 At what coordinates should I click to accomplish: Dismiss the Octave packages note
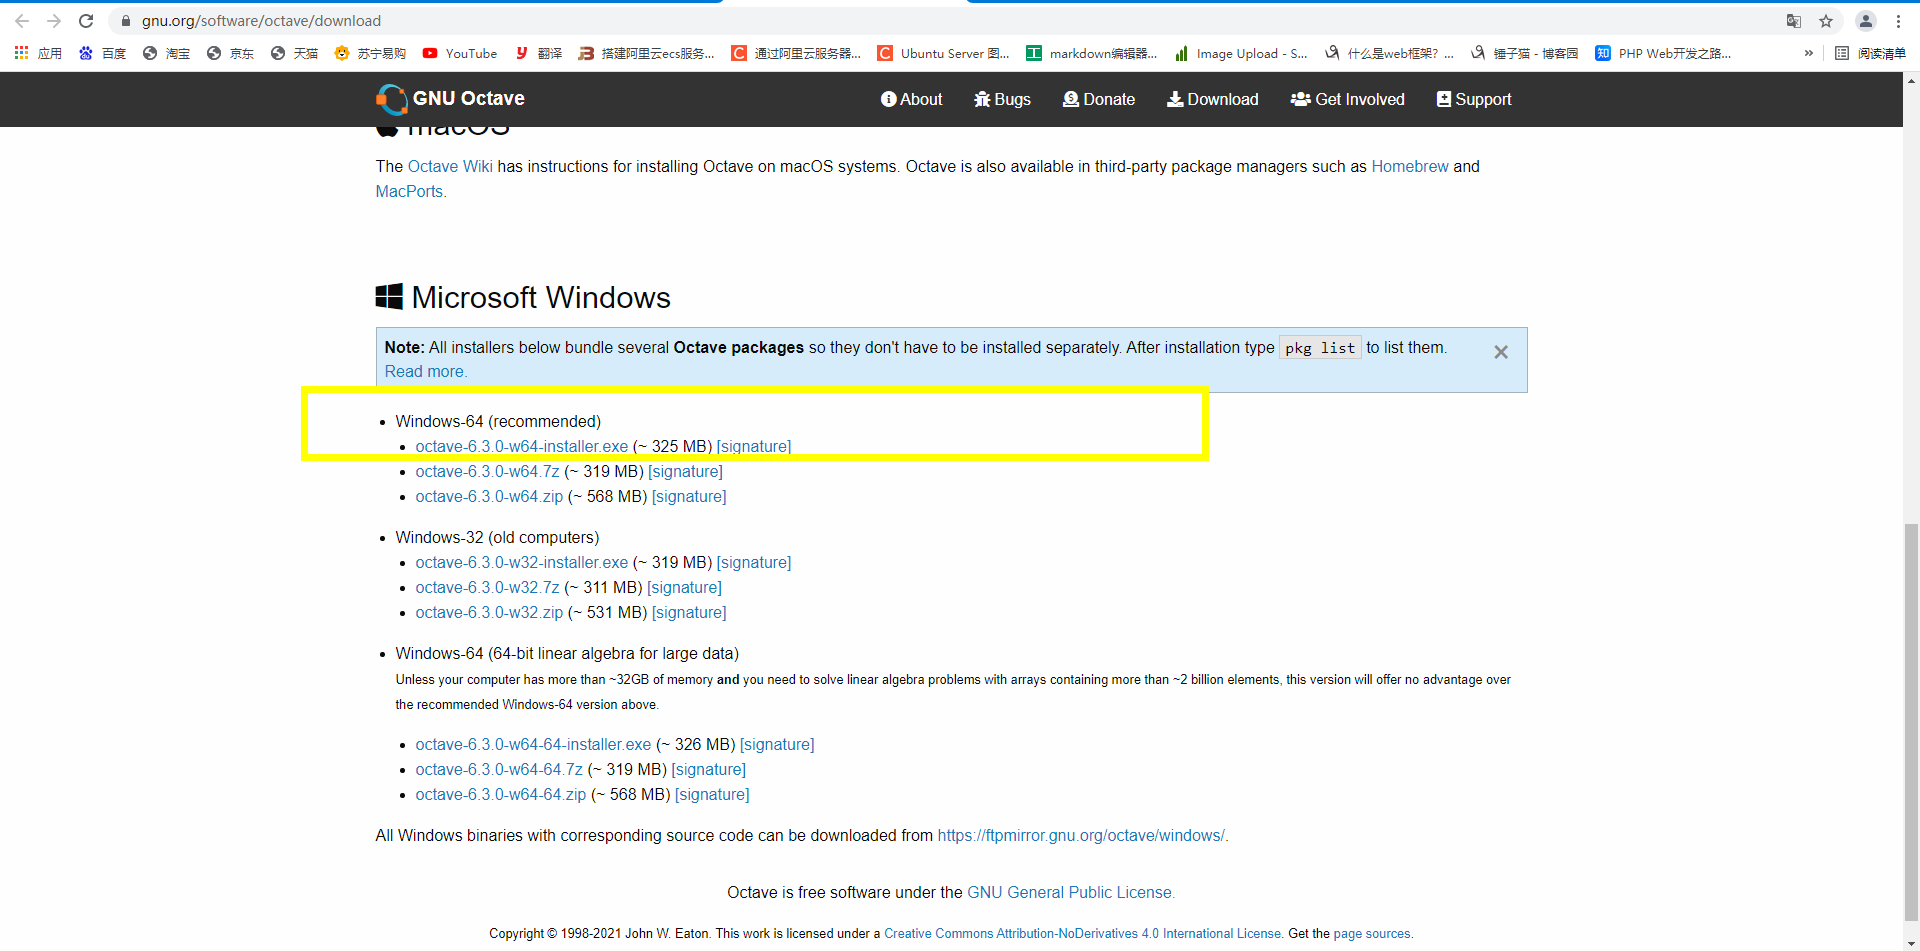[1501, 352]
